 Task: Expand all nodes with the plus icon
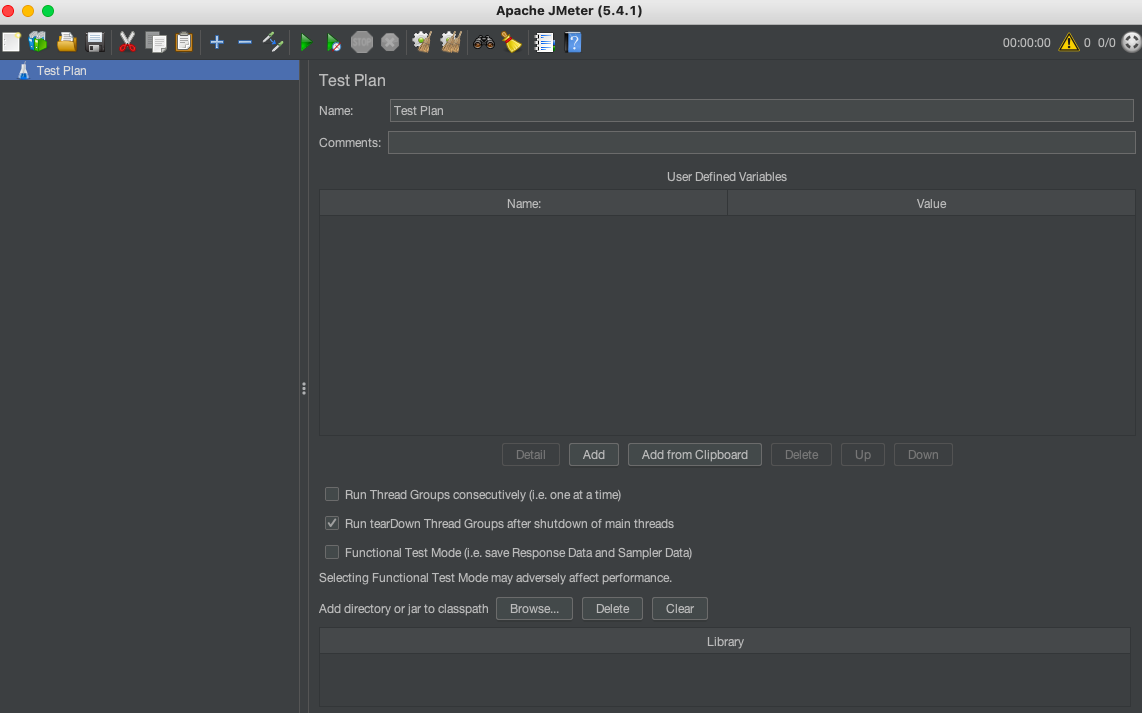pyautogui.click(x=216, y=42)
